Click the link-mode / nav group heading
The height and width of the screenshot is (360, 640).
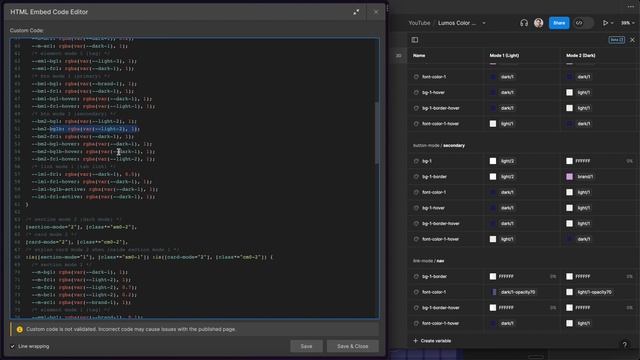(429, 261)
